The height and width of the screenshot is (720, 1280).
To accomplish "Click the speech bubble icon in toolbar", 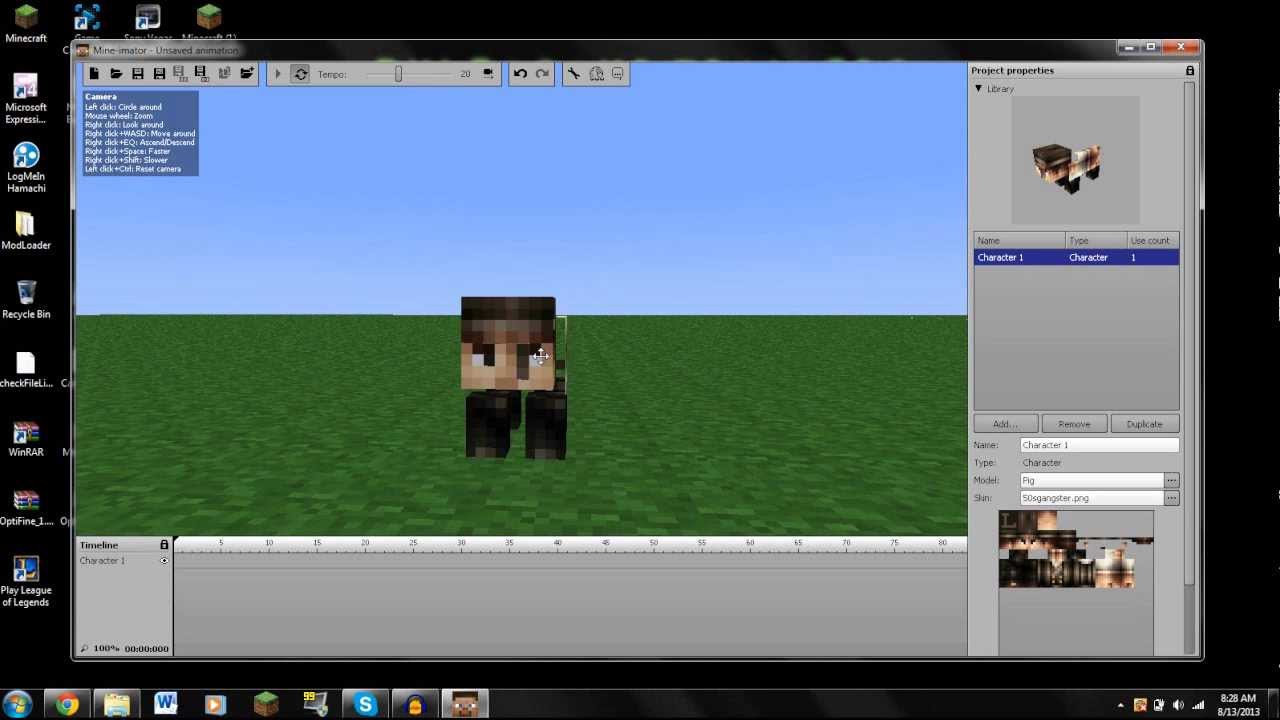I will [x=618, y=74].
